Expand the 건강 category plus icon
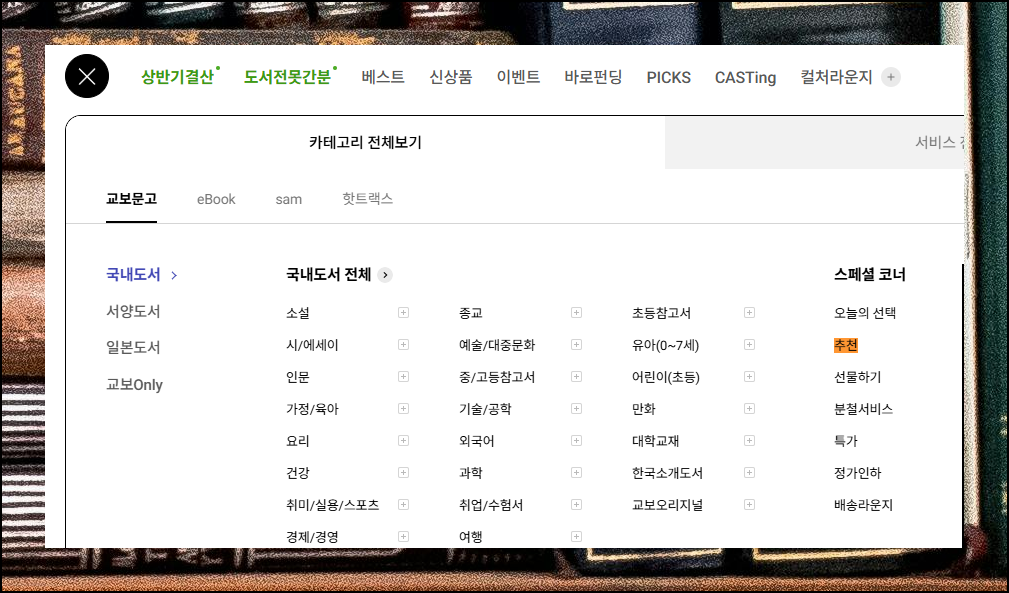 (403, 473)
